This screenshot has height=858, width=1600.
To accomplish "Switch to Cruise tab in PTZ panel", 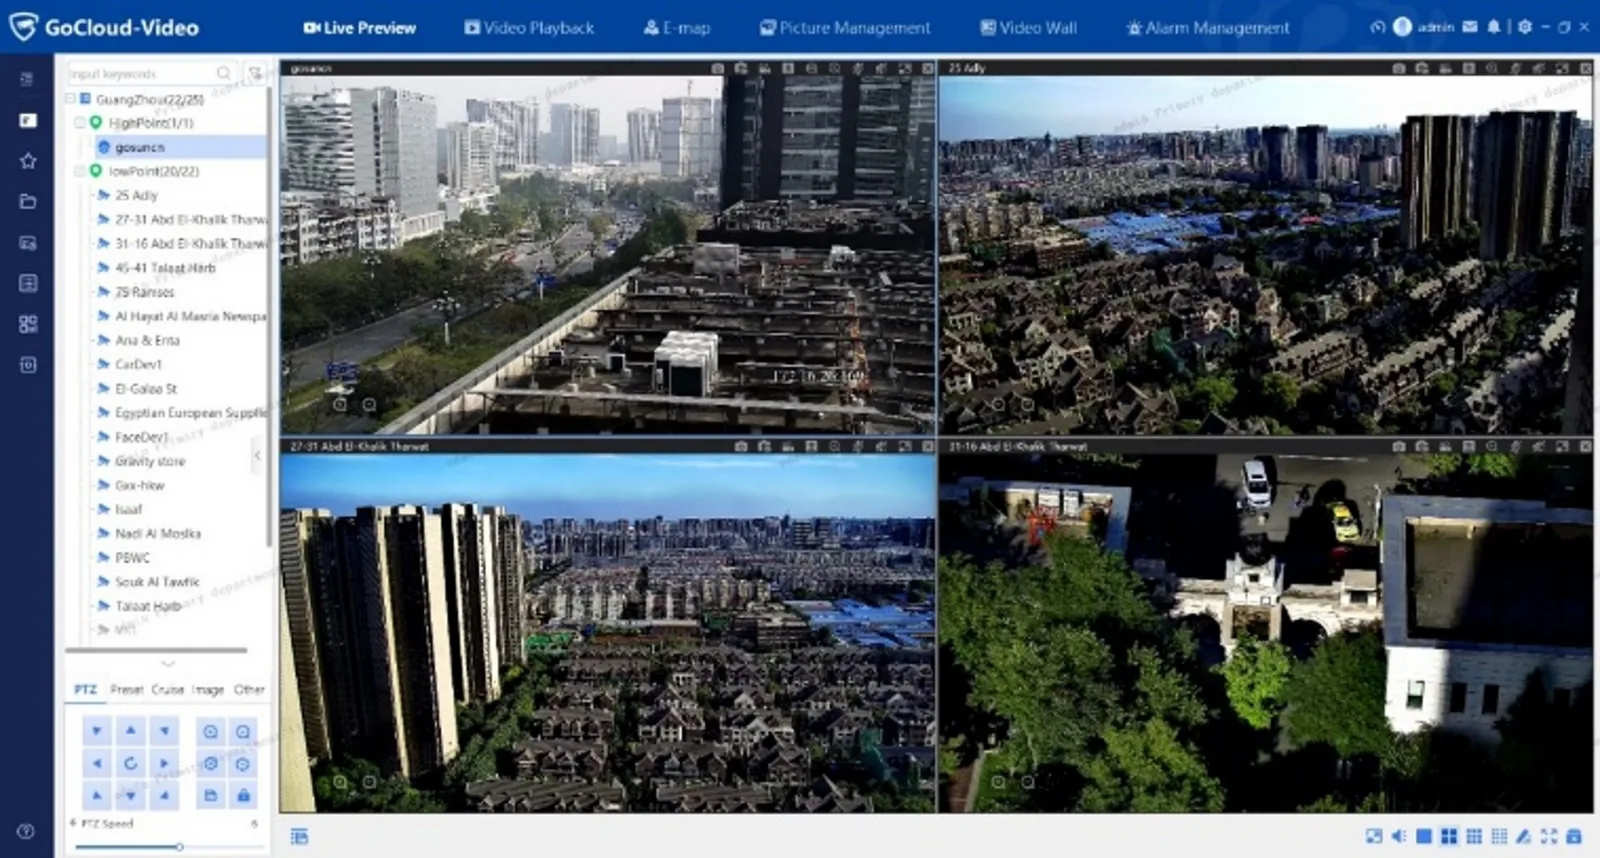I will (x=168, y=690).
